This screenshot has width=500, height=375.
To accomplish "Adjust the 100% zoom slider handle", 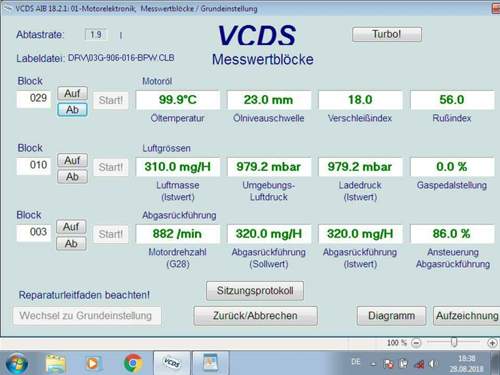I will pos(454,342).
